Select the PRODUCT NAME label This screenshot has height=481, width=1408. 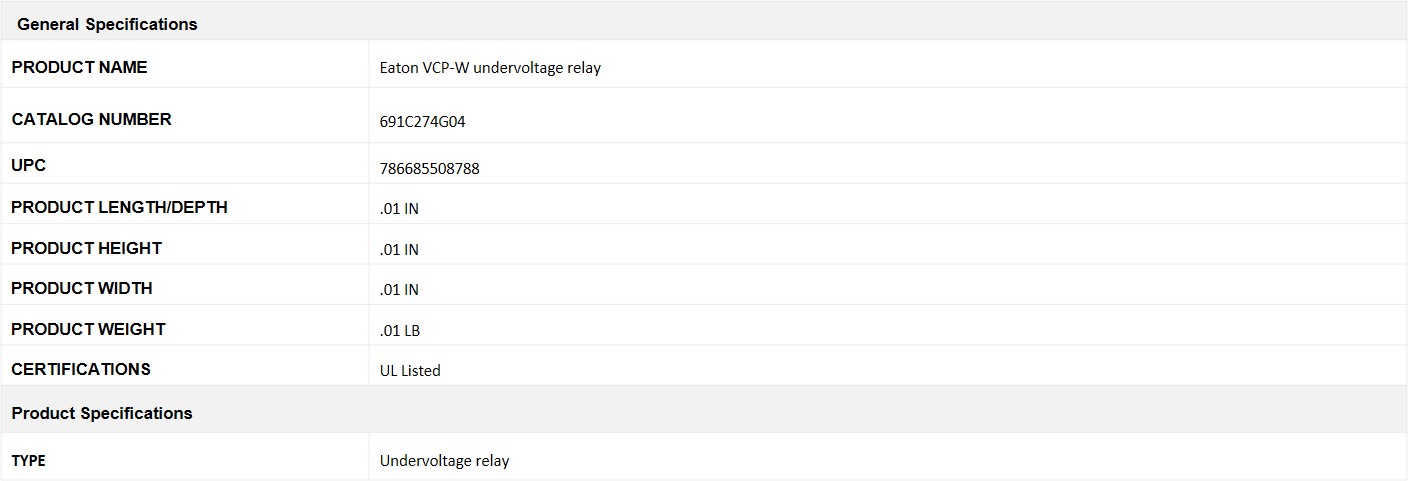[79, 67]
